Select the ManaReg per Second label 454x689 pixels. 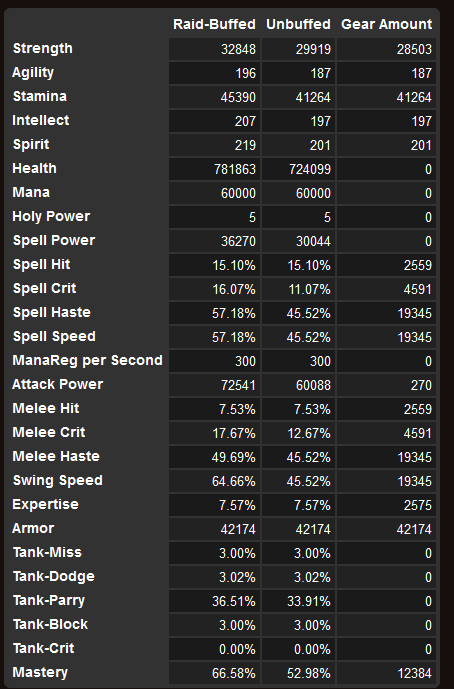[87, 360]
